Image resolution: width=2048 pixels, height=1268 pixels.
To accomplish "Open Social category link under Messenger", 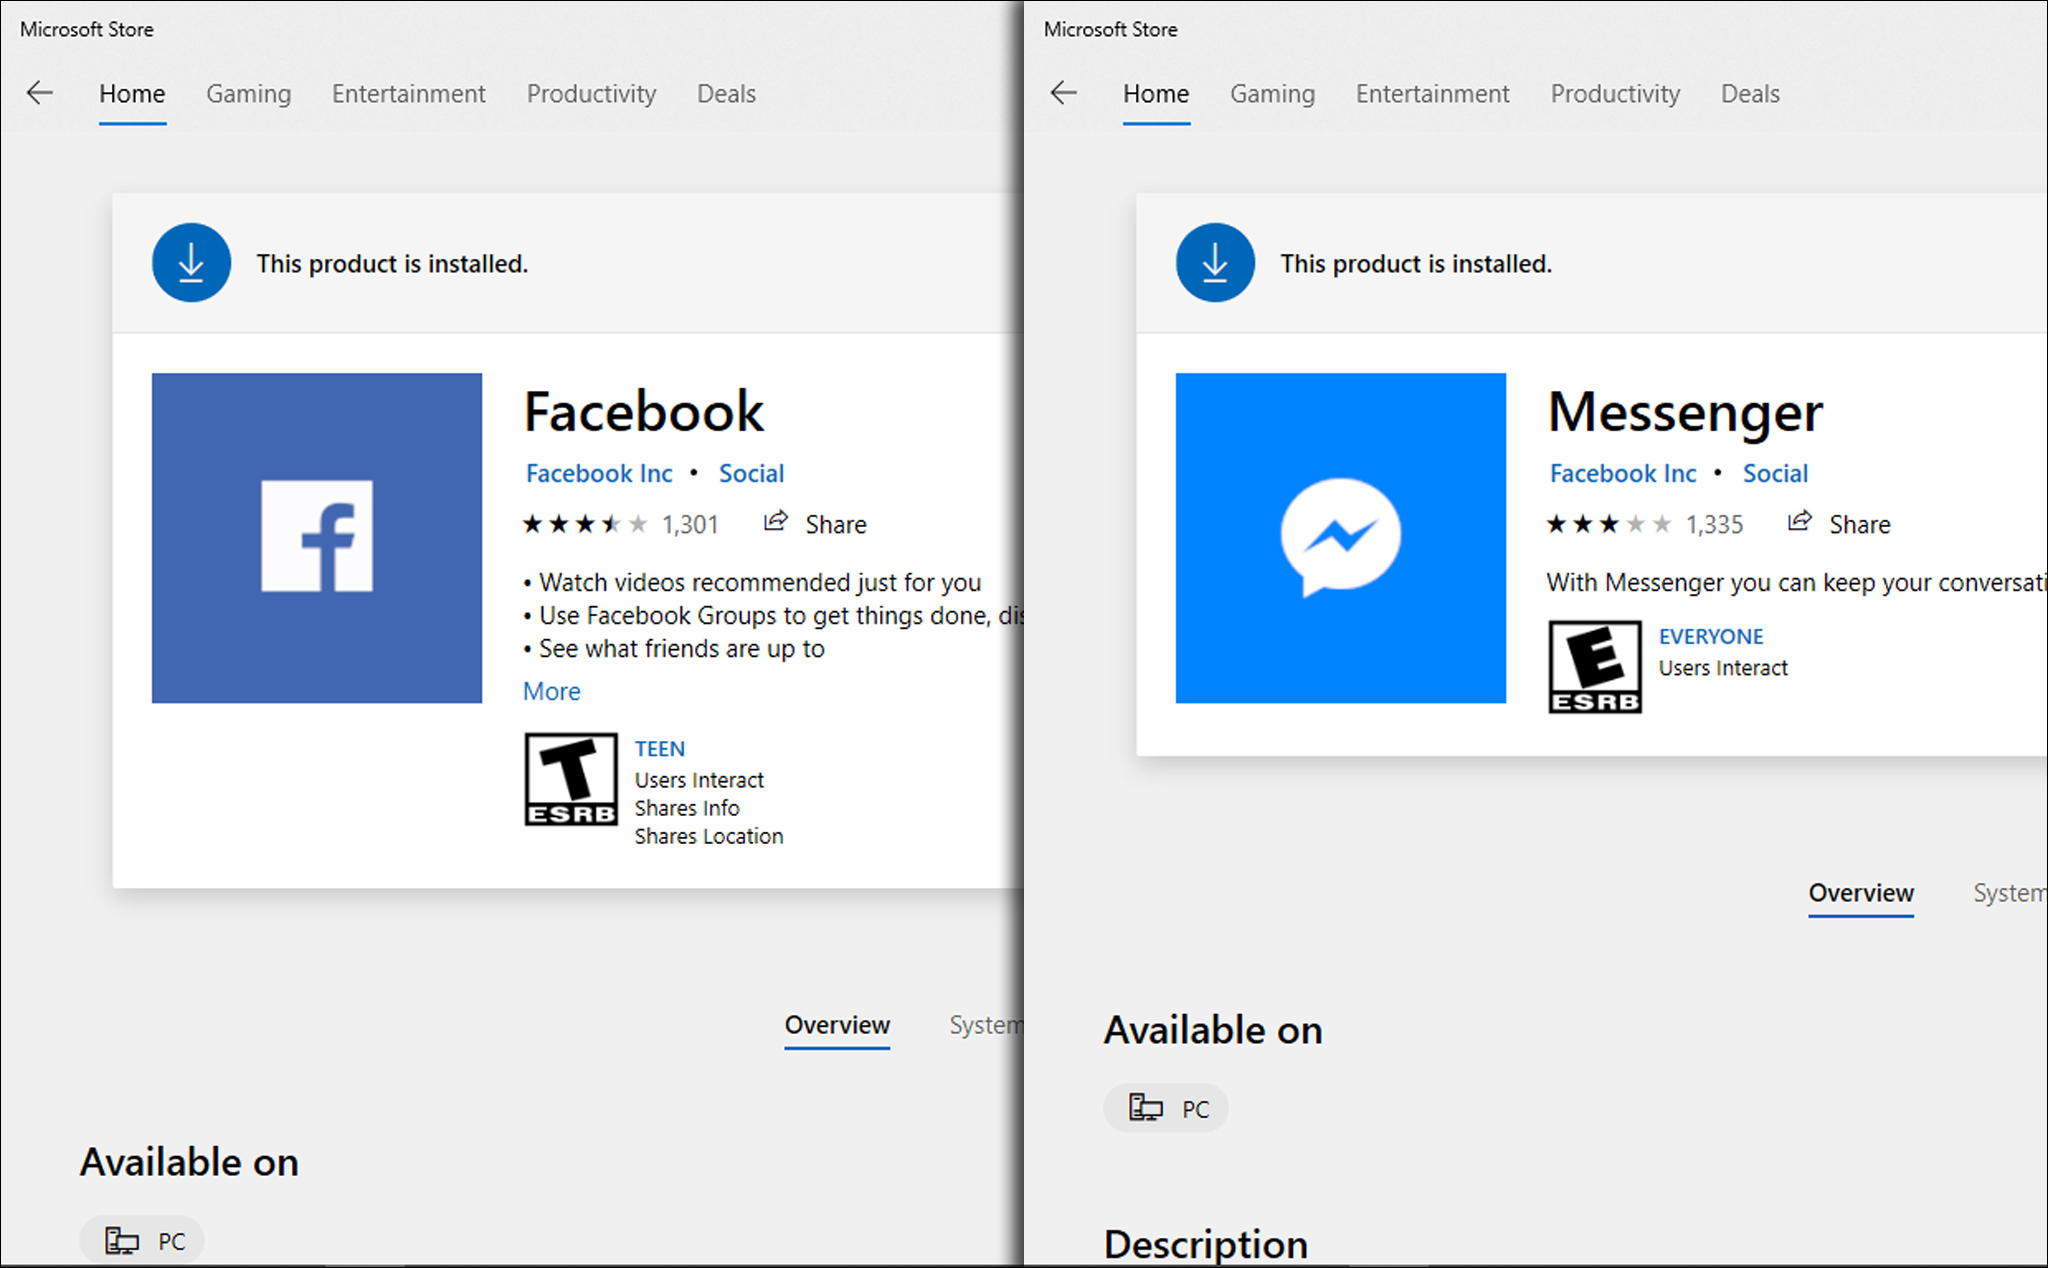I will point(1775,473).
